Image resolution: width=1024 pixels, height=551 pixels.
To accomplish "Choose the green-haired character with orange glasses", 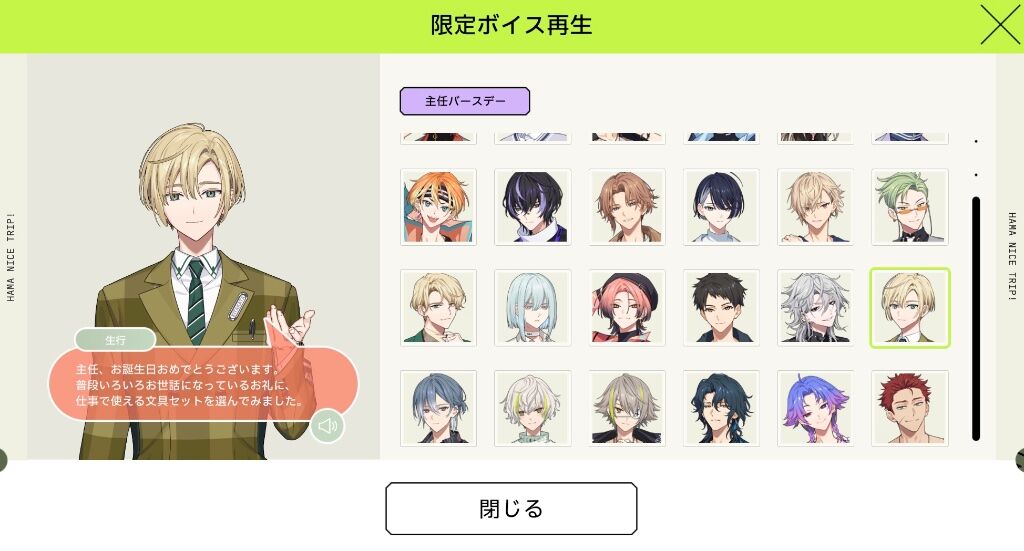I will pyautogui.click(x=910, y=207).
